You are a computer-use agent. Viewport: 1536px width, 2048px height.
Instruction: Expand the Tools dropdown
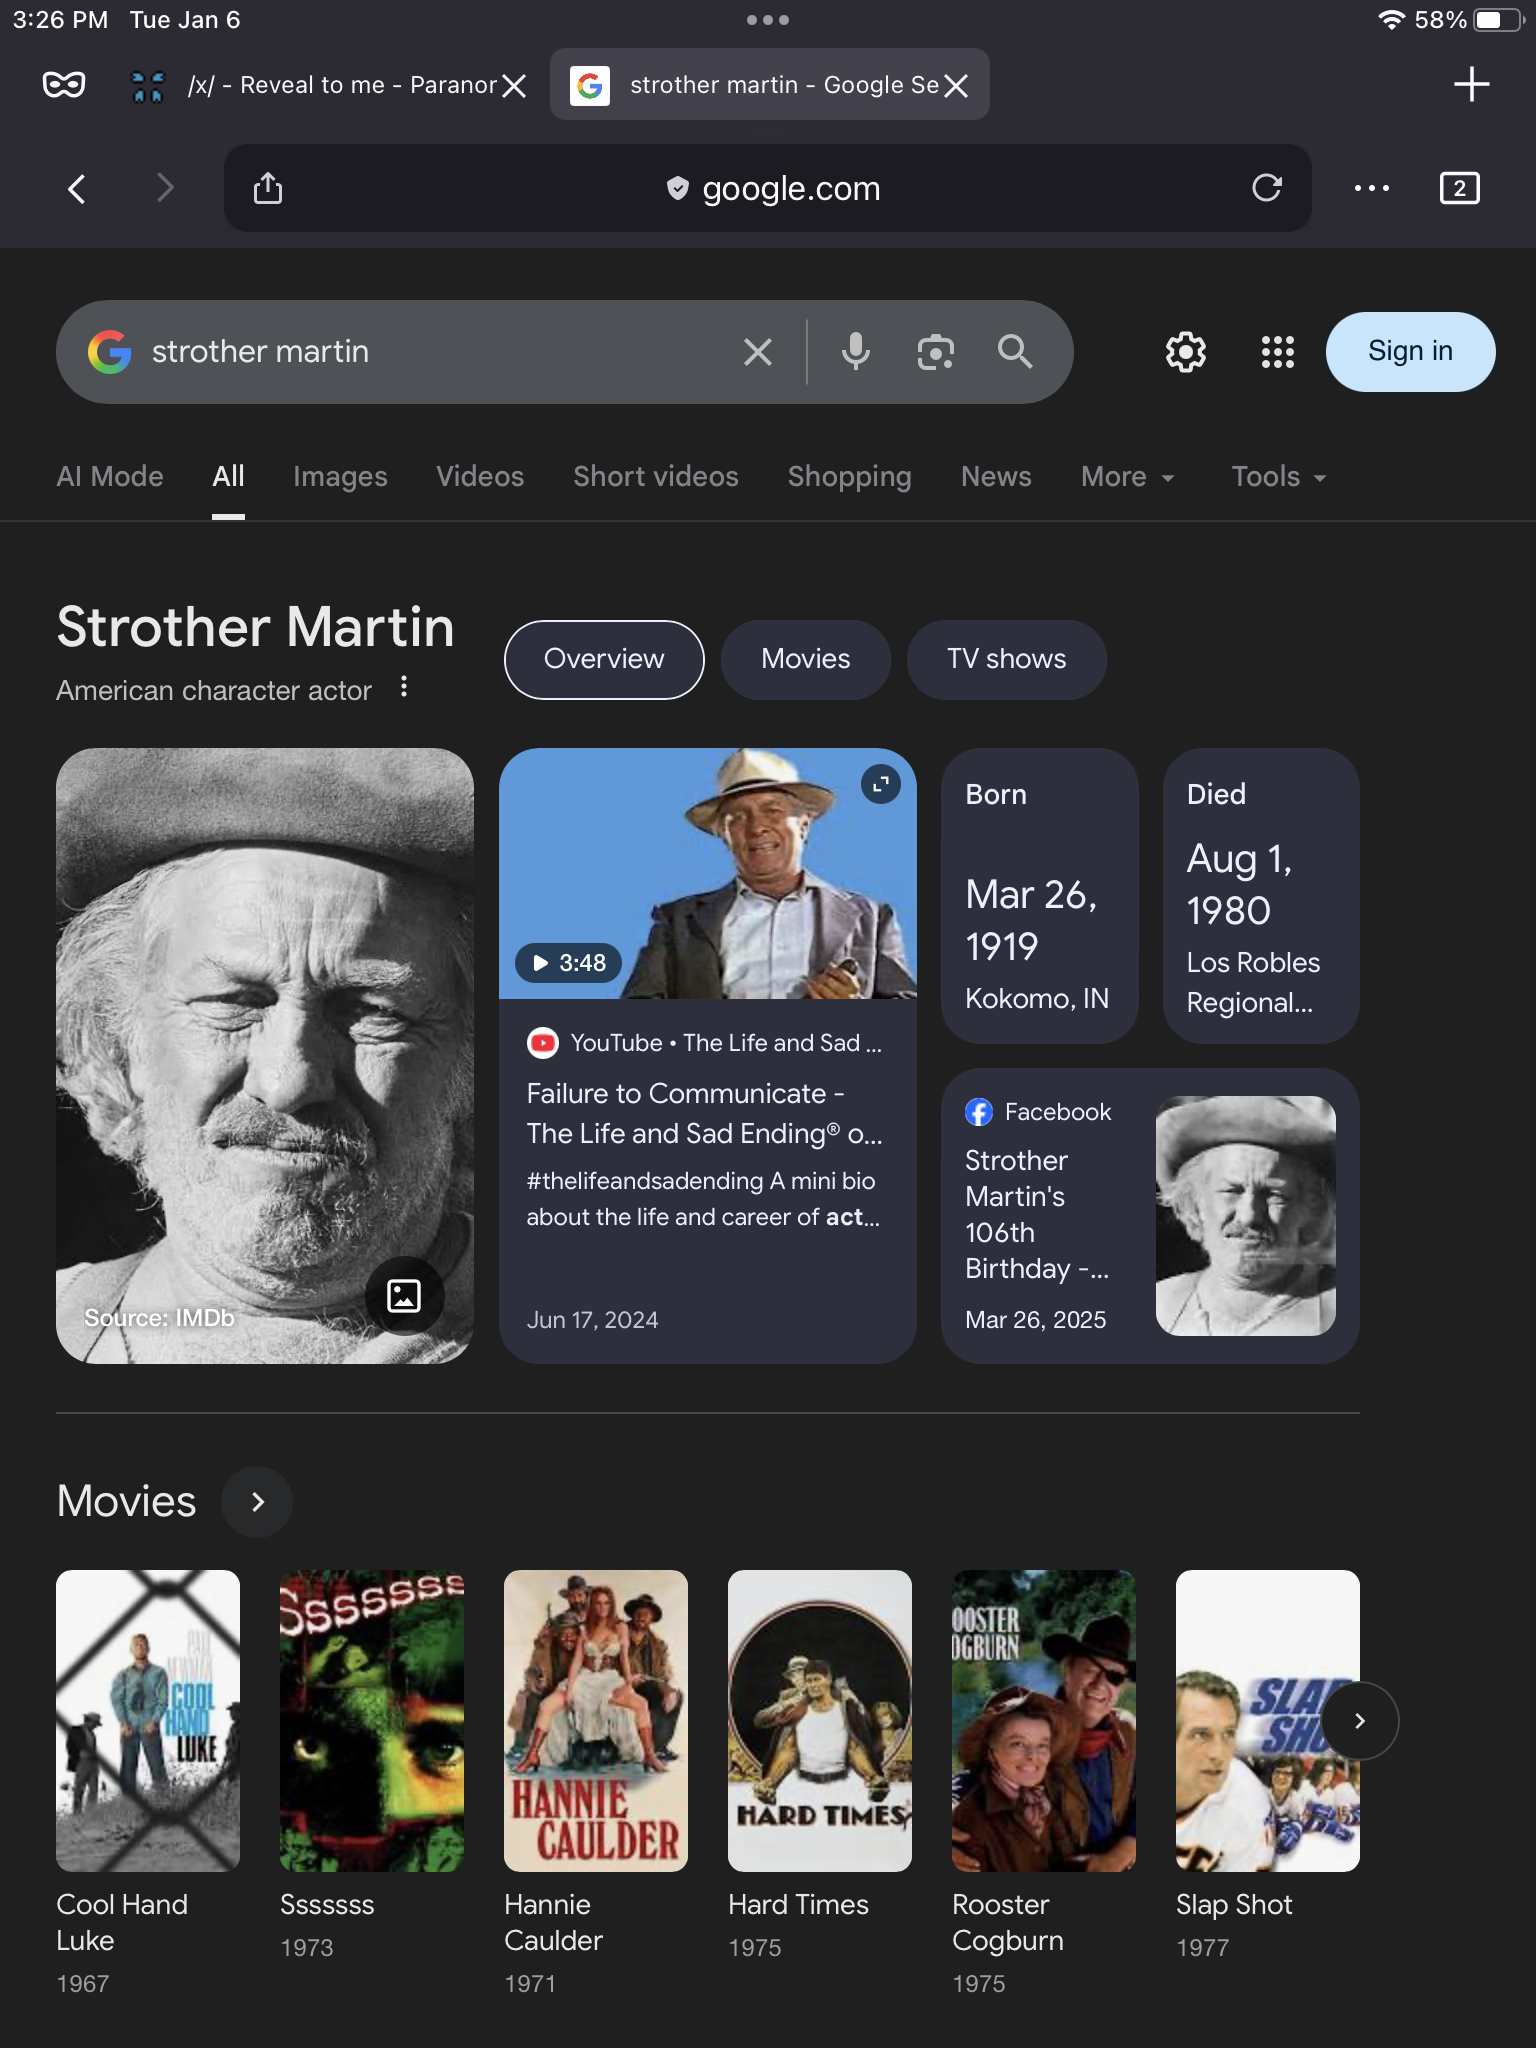pyautogui.click(x=1279, y=477)
